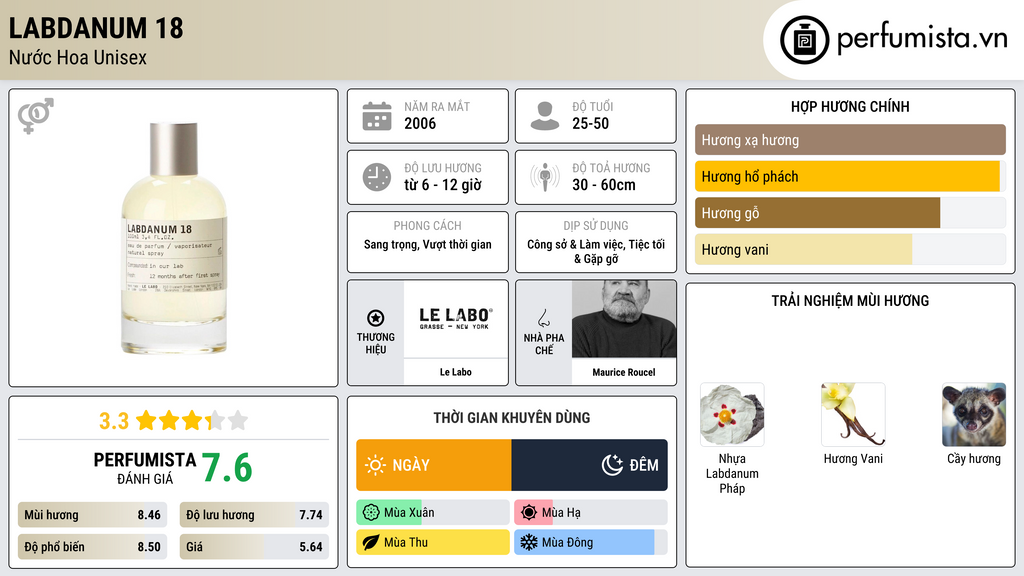
Task: Click the Nước Hoa Unisex subtitle
Action: 78,57
